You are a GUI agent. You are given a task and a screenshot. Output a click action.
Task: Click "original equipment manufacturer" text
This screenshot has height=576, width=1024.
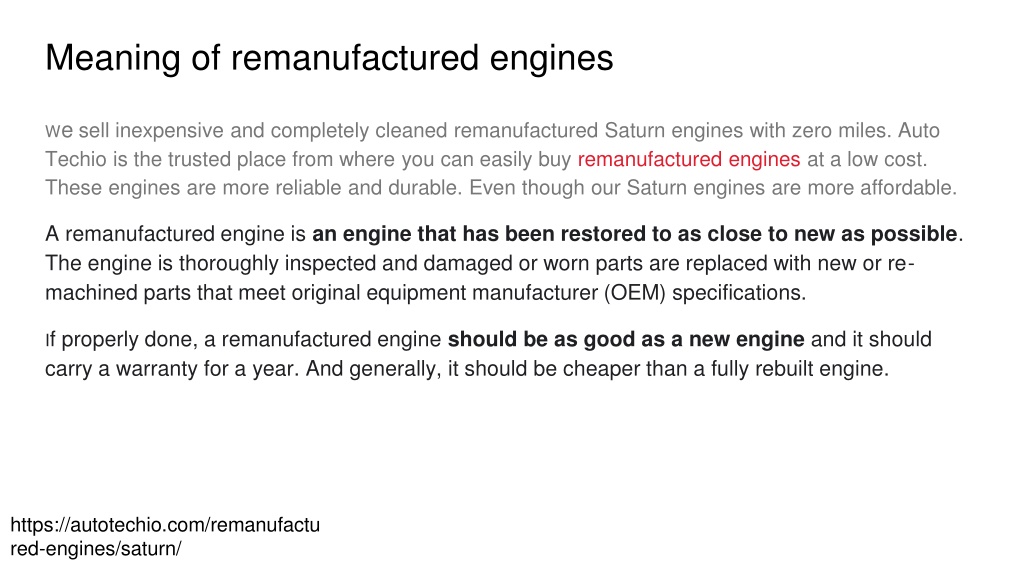(445, 293)
